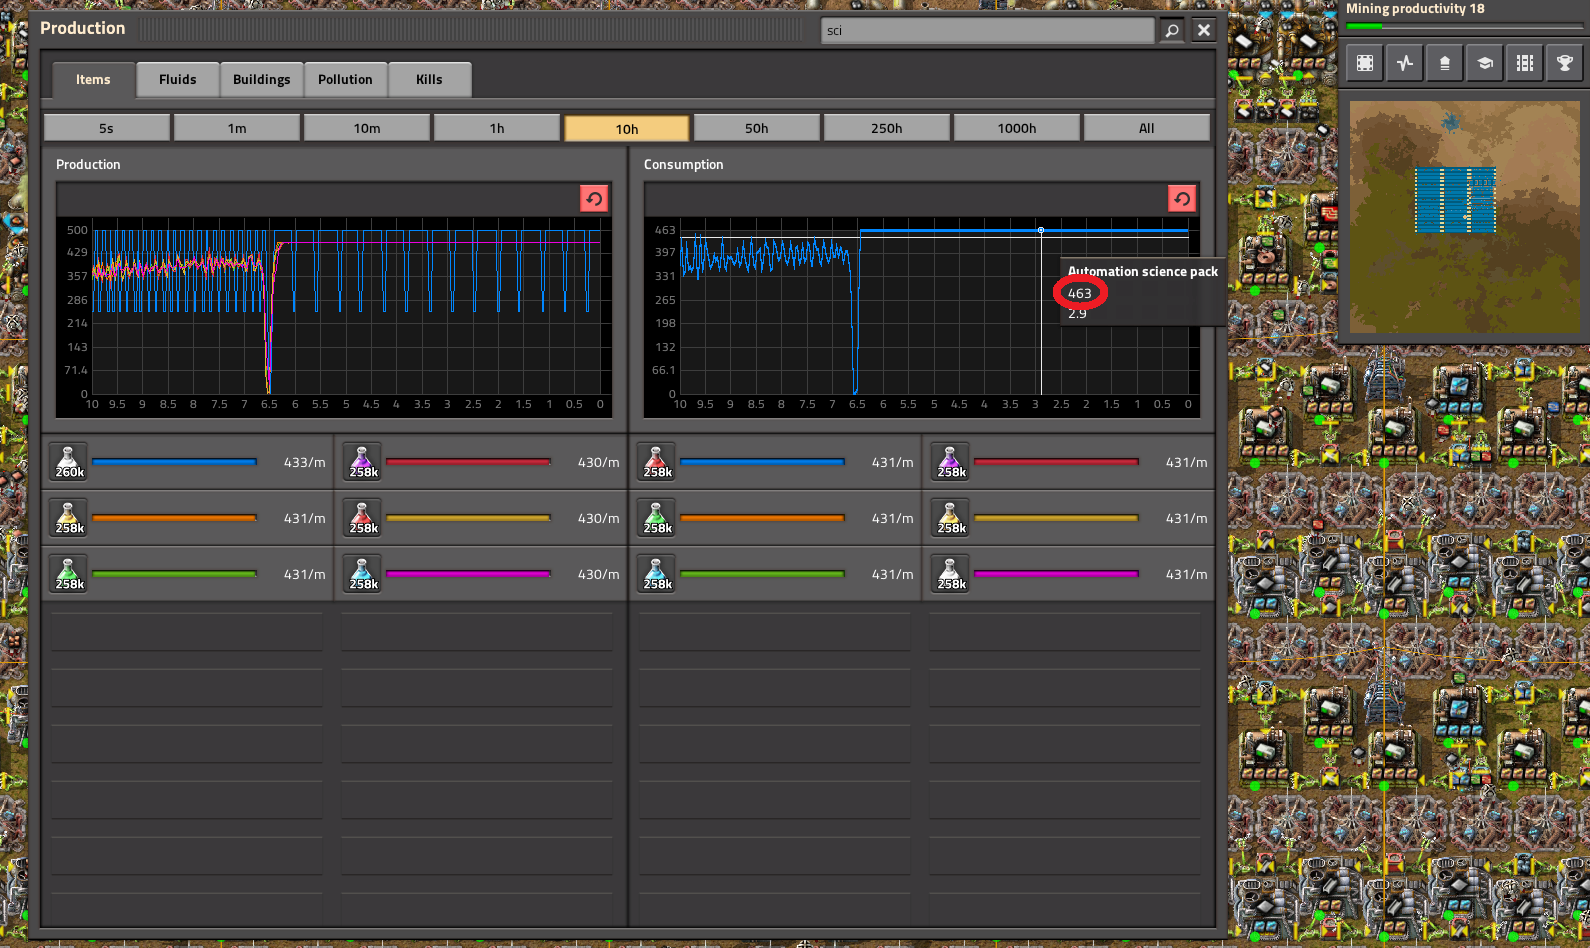This screenshot has height=948, width=1590.
Task: Click the search field containing 'sci'
Action: (988, 31)
